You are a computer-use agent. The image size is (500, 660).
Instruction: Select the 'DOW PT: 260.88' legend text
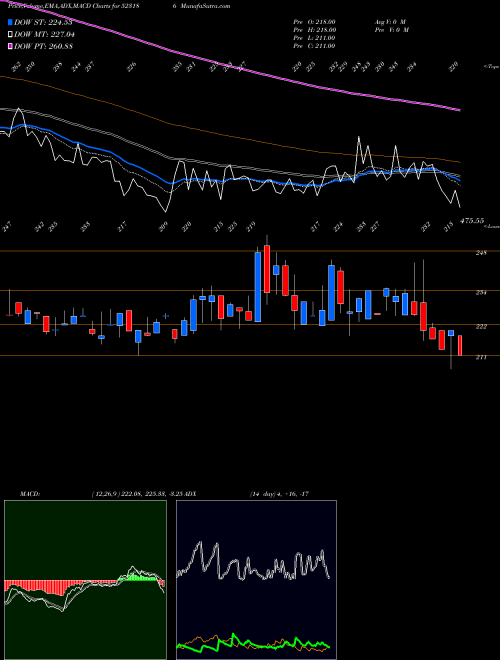[x=43, y=46]
